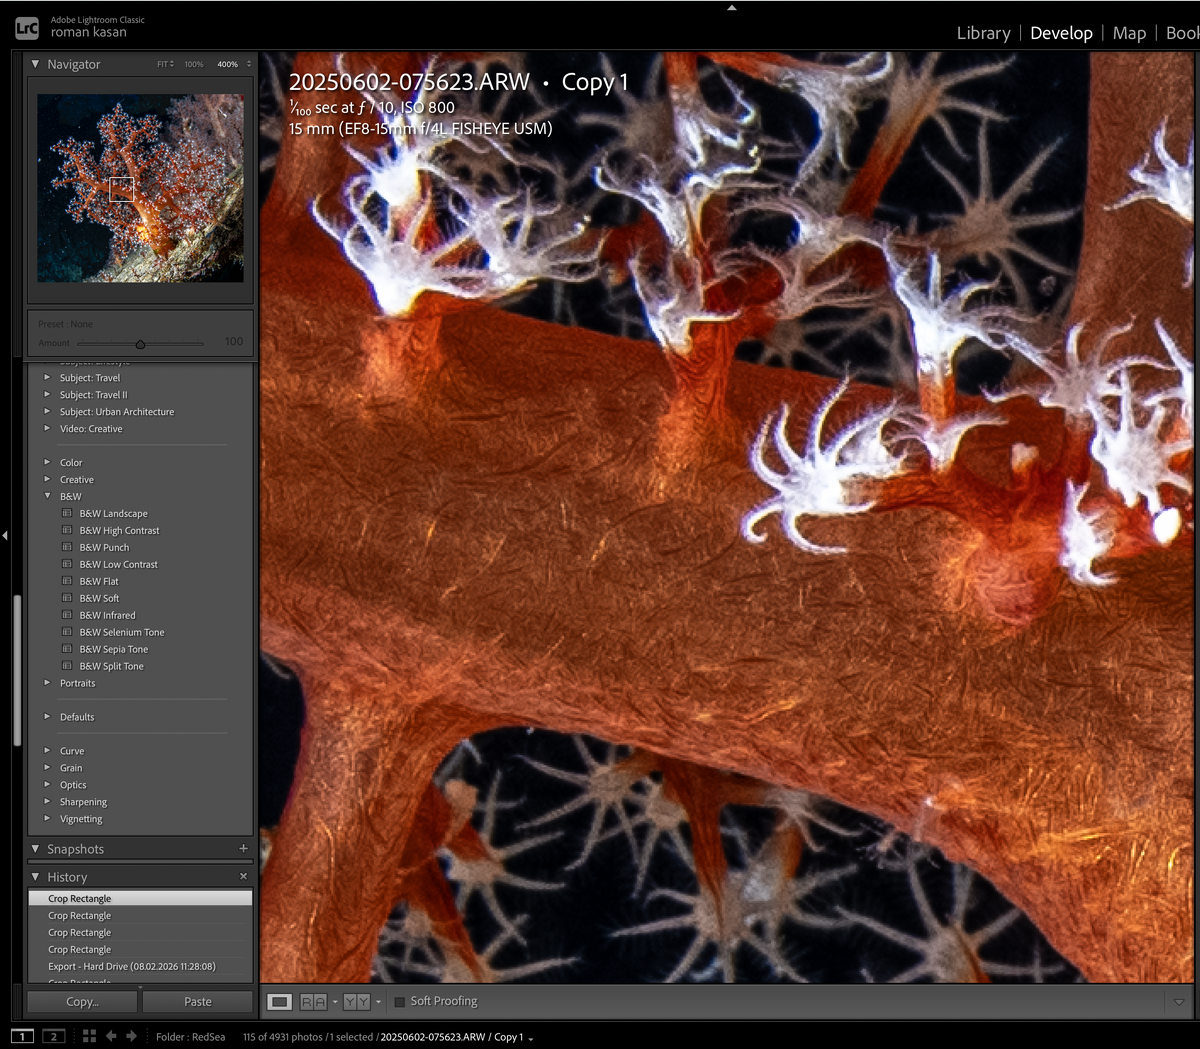The image size is (1200, 1049).
Task: Open toolbar options dropdown at right end
Action: coord(1179,1002)
